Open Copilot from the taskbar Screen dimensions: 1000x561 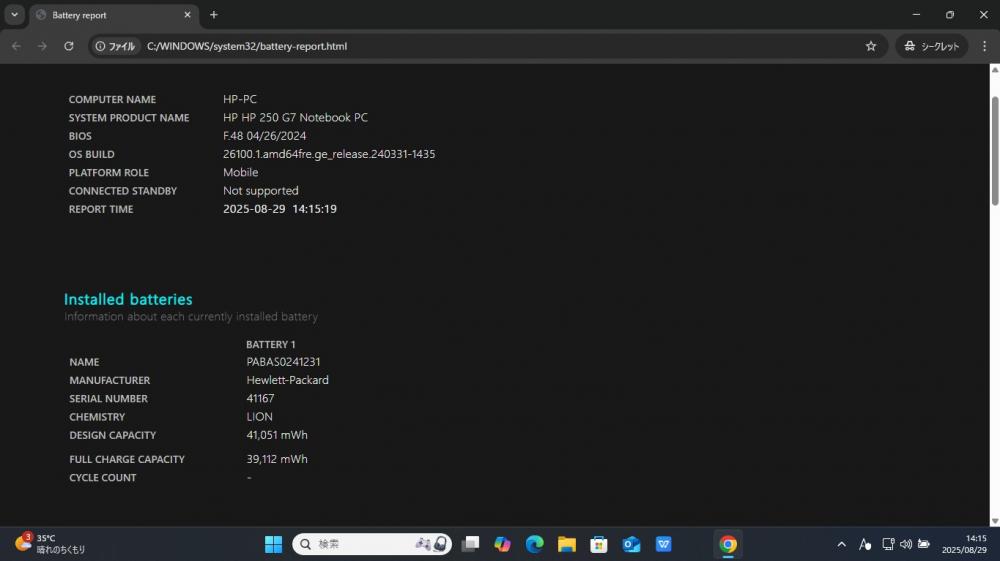coord(502,544)
